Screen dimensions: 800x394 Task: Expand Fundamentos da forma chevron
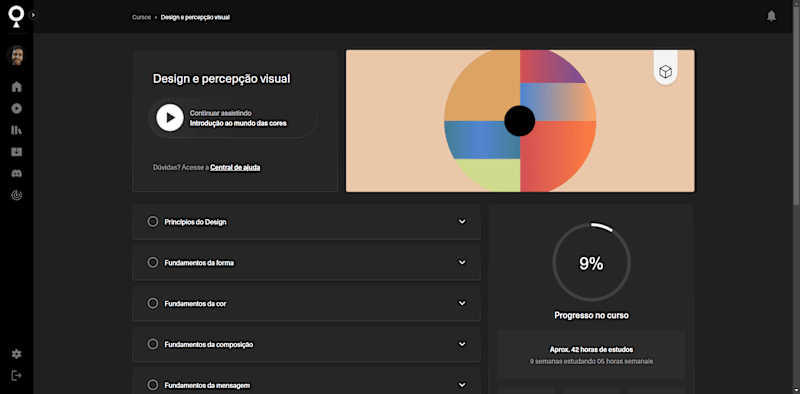(x=462, y=262)
